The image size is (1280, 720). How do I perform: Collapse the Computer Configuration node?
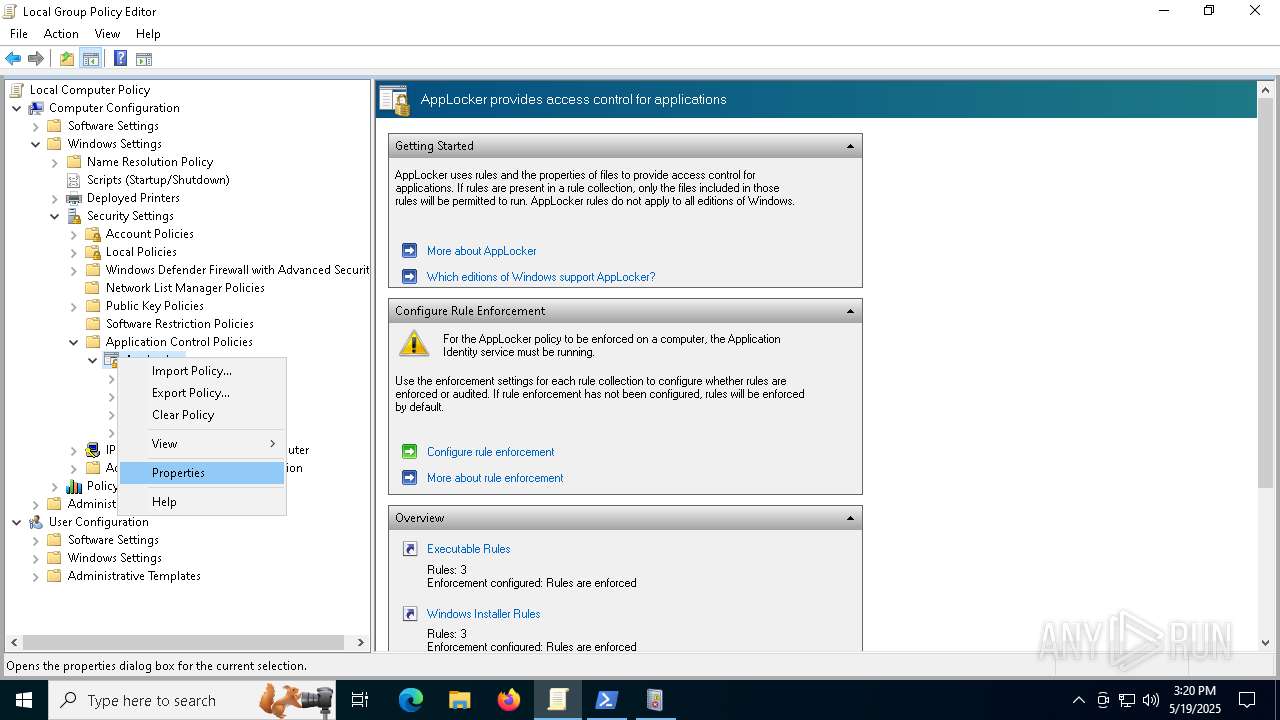coord(17,108)
